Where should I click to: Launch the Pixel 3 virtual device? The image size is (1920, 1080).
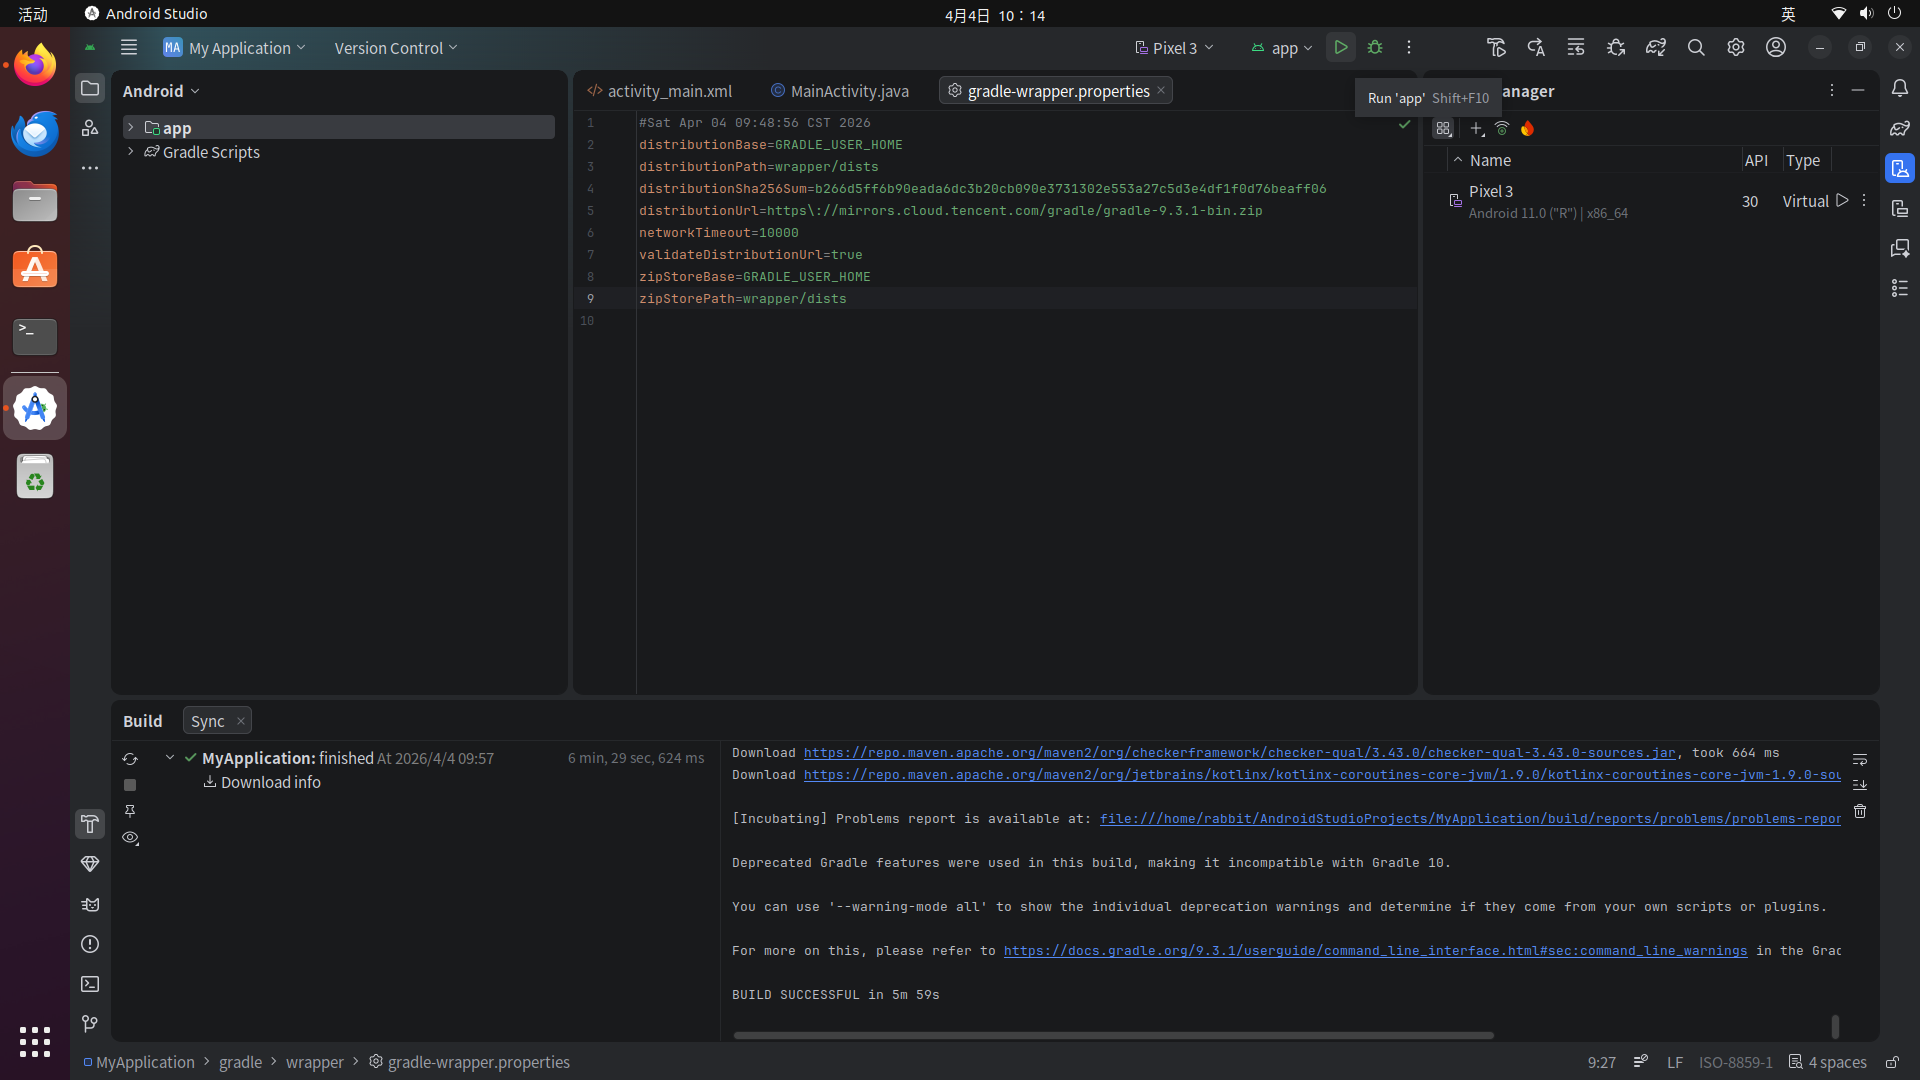pos(1842,201)
